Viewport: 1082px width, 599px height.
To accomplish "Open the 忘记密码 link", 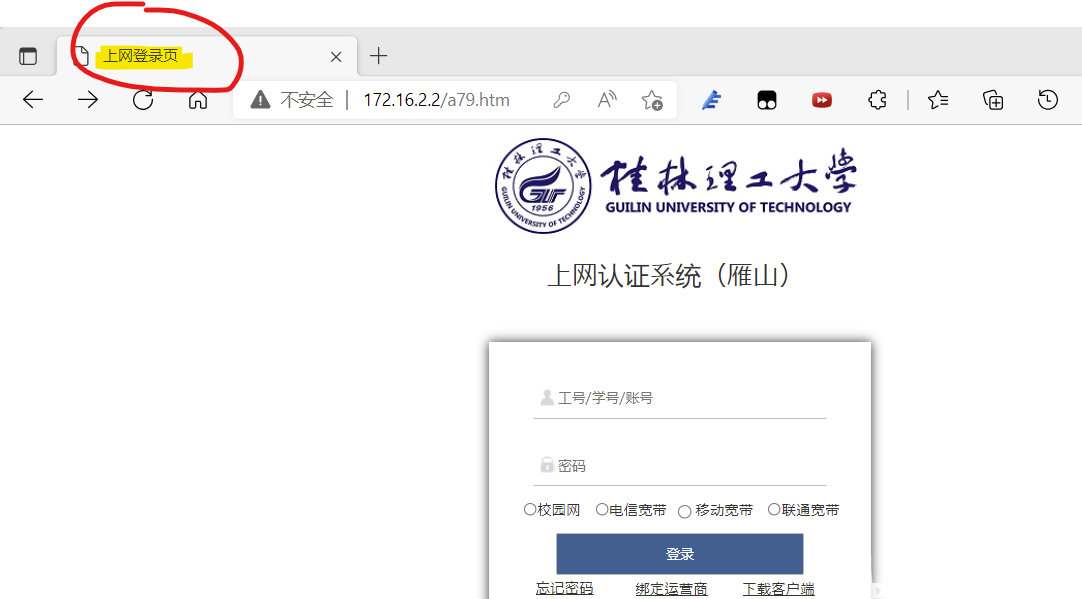I will (564, 589).
